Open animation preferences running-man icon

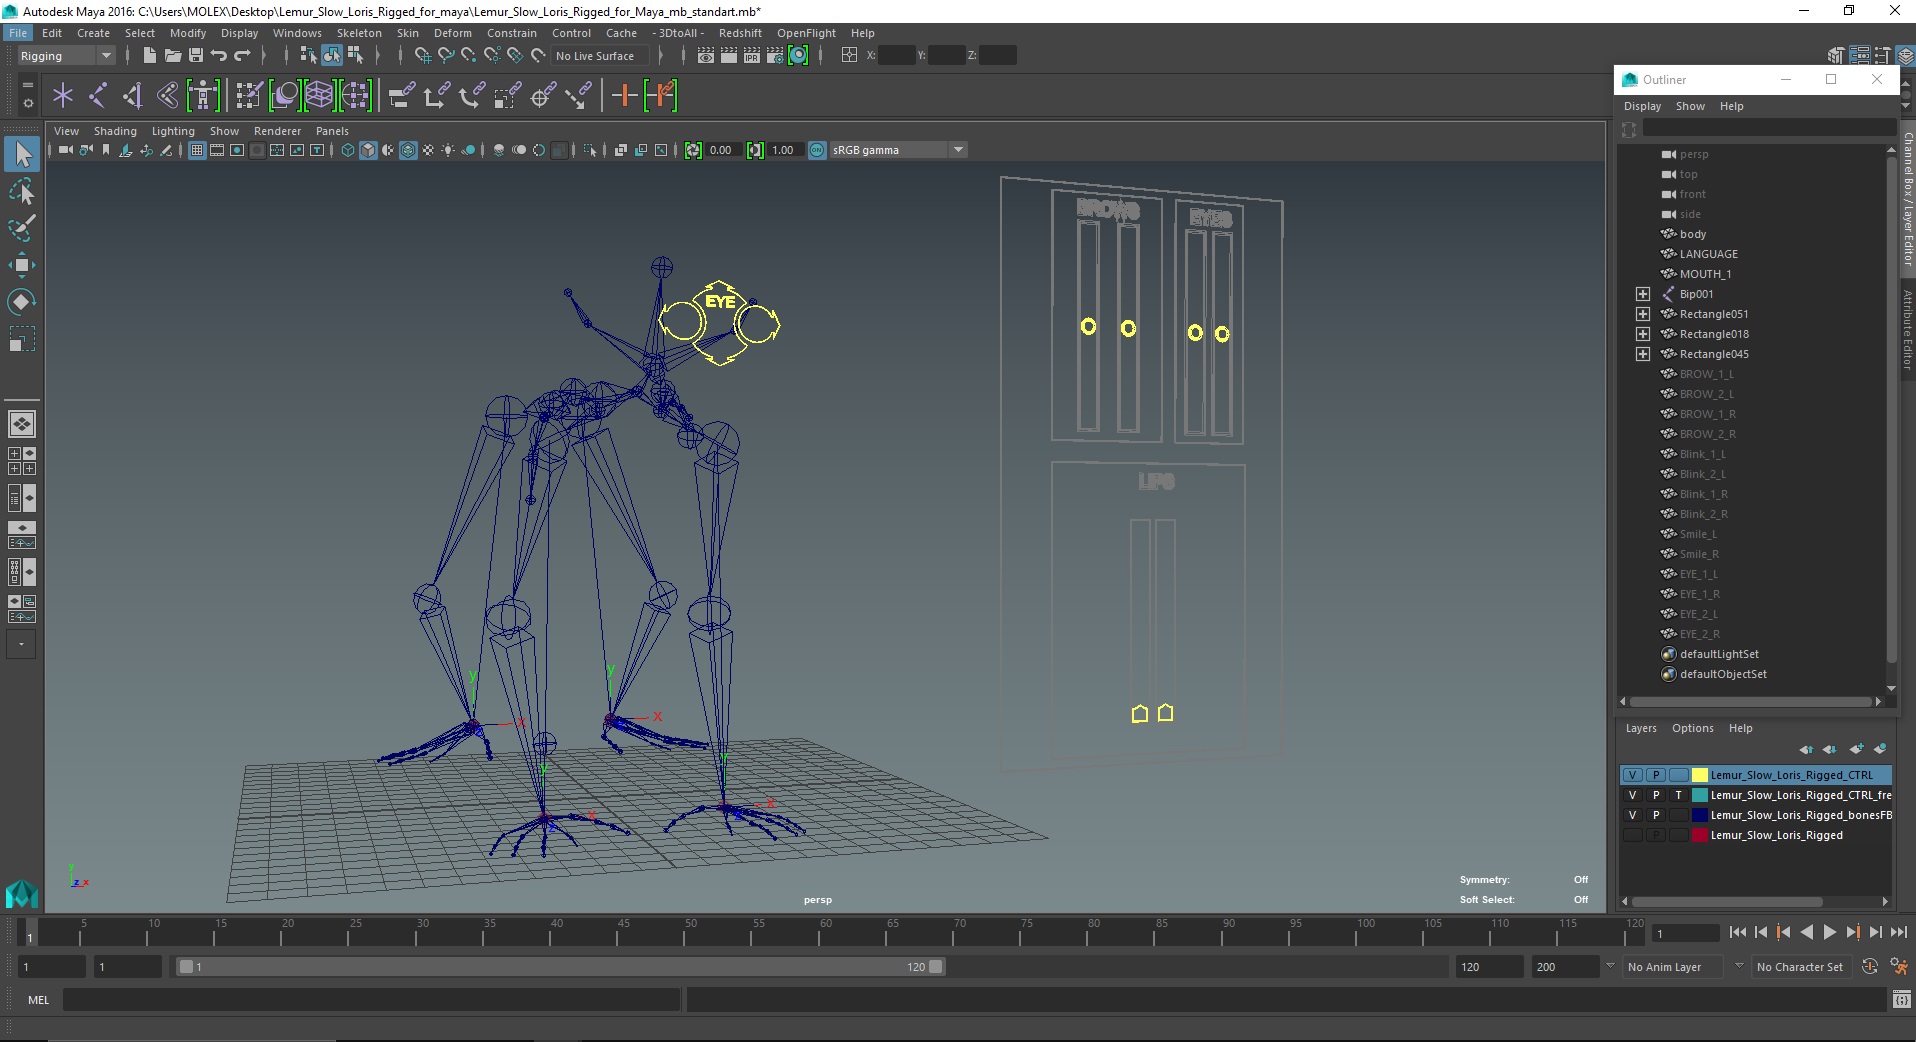(1899, 967)
